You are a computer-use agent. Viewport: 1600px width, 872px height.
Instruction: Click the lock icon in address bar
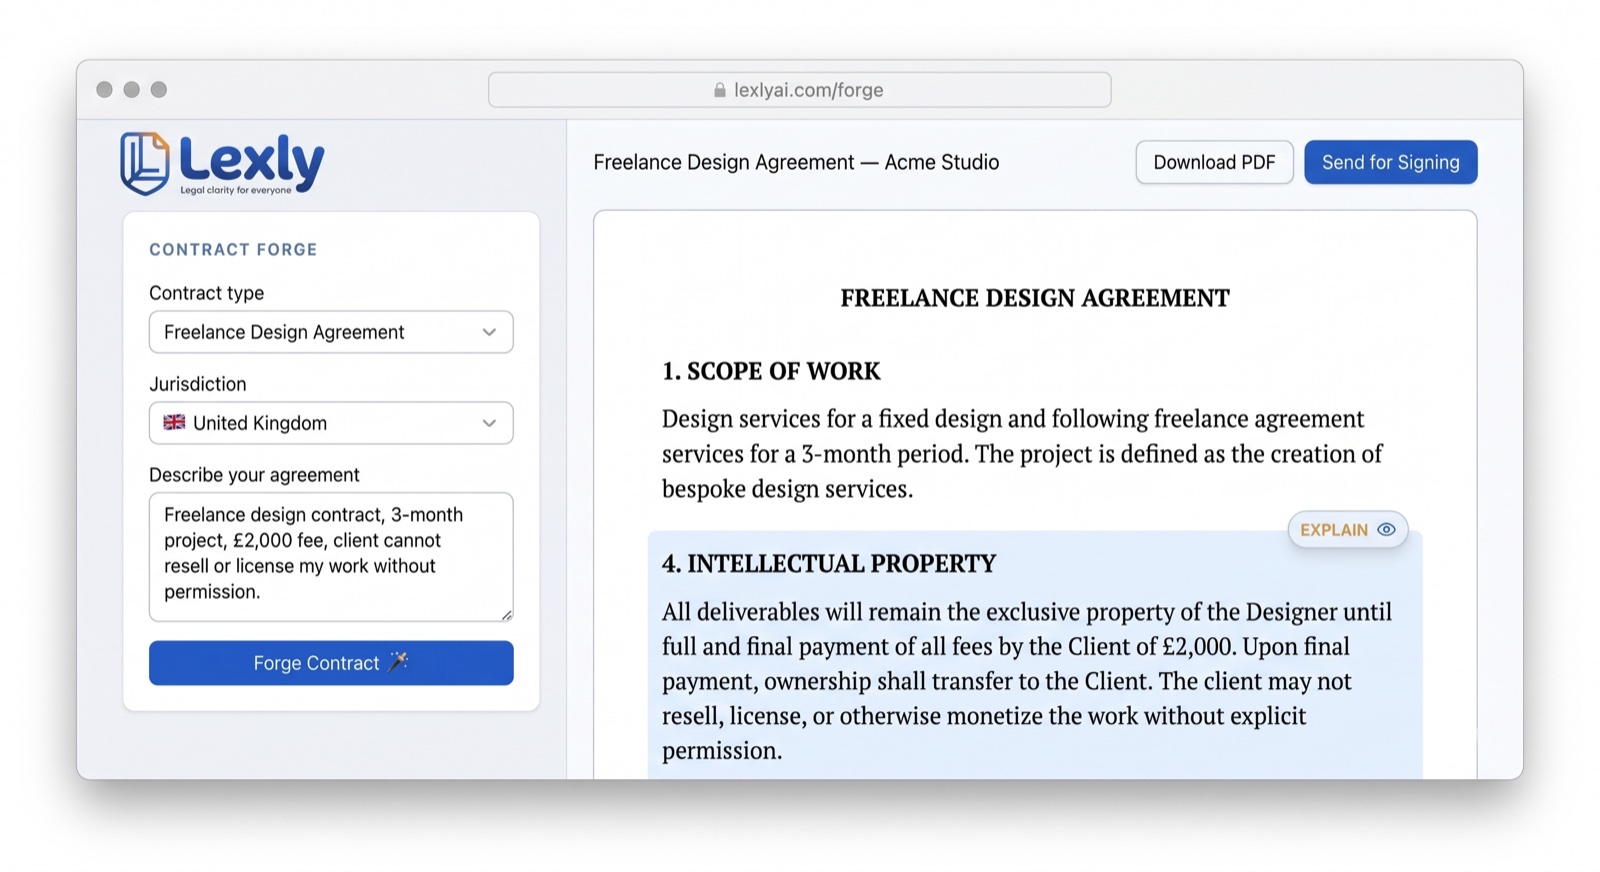719,90
